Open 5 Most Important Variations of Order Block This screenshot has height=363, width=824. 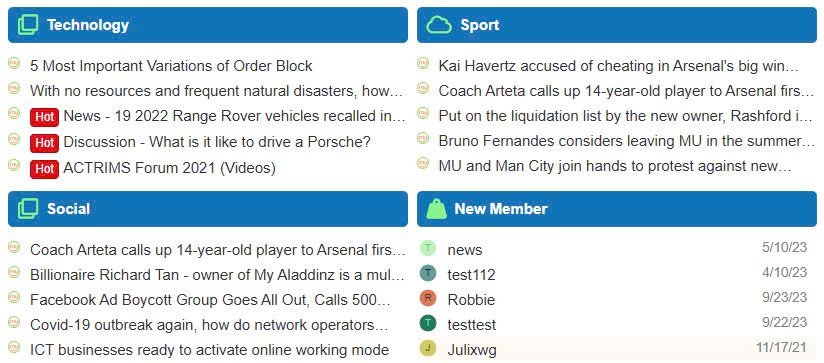(x=171, y=66)
